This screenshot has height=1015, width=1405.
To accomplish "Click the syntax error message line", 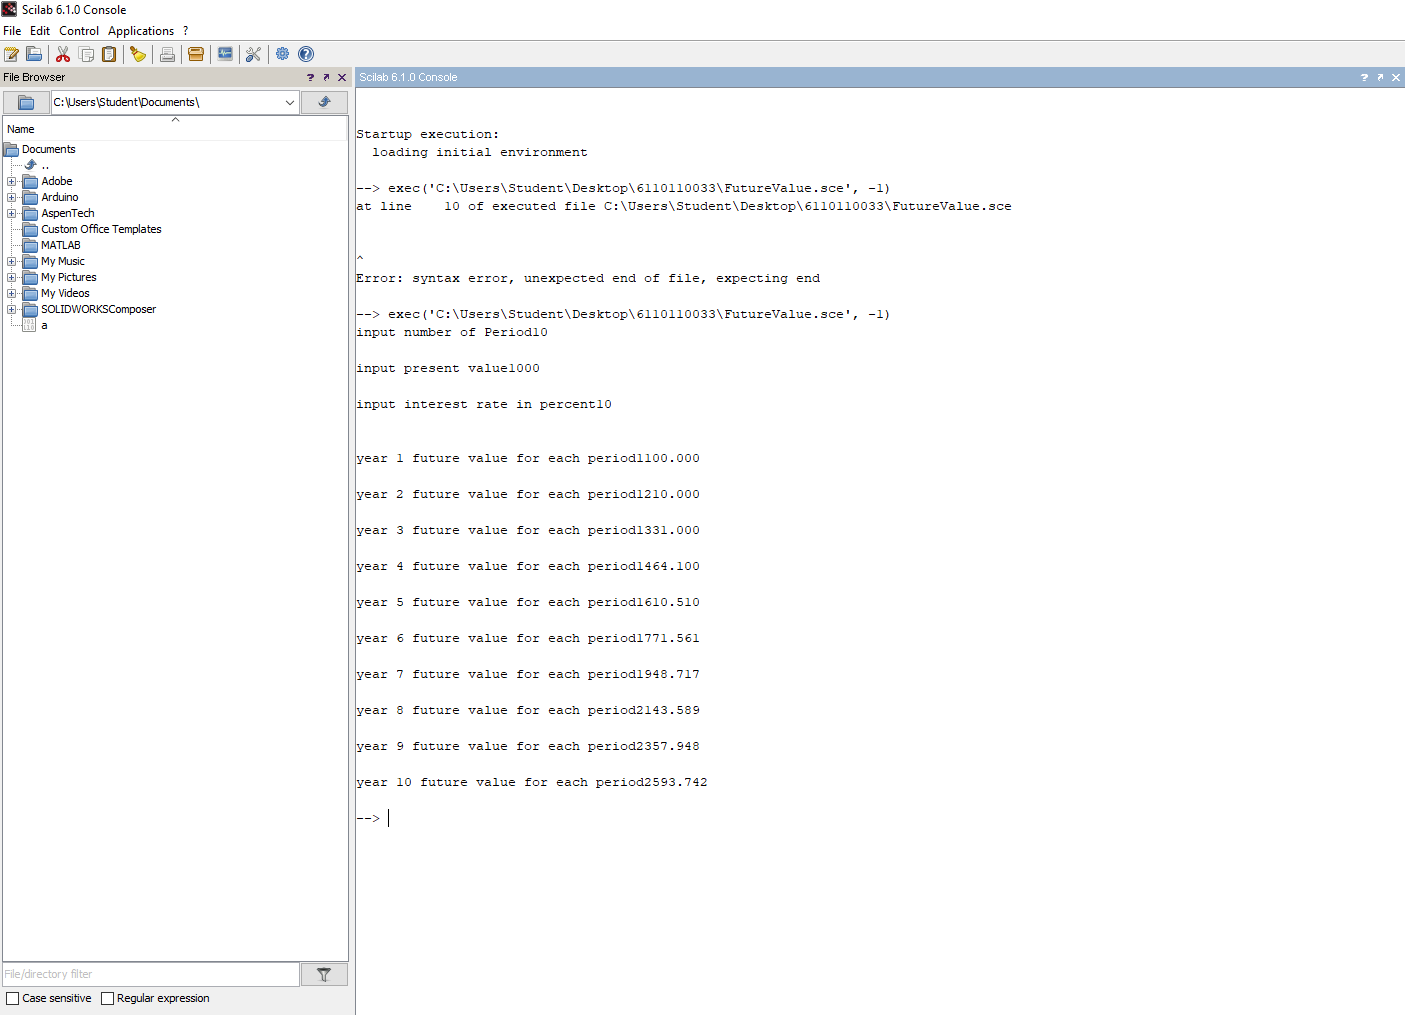I will coord(588,278).
